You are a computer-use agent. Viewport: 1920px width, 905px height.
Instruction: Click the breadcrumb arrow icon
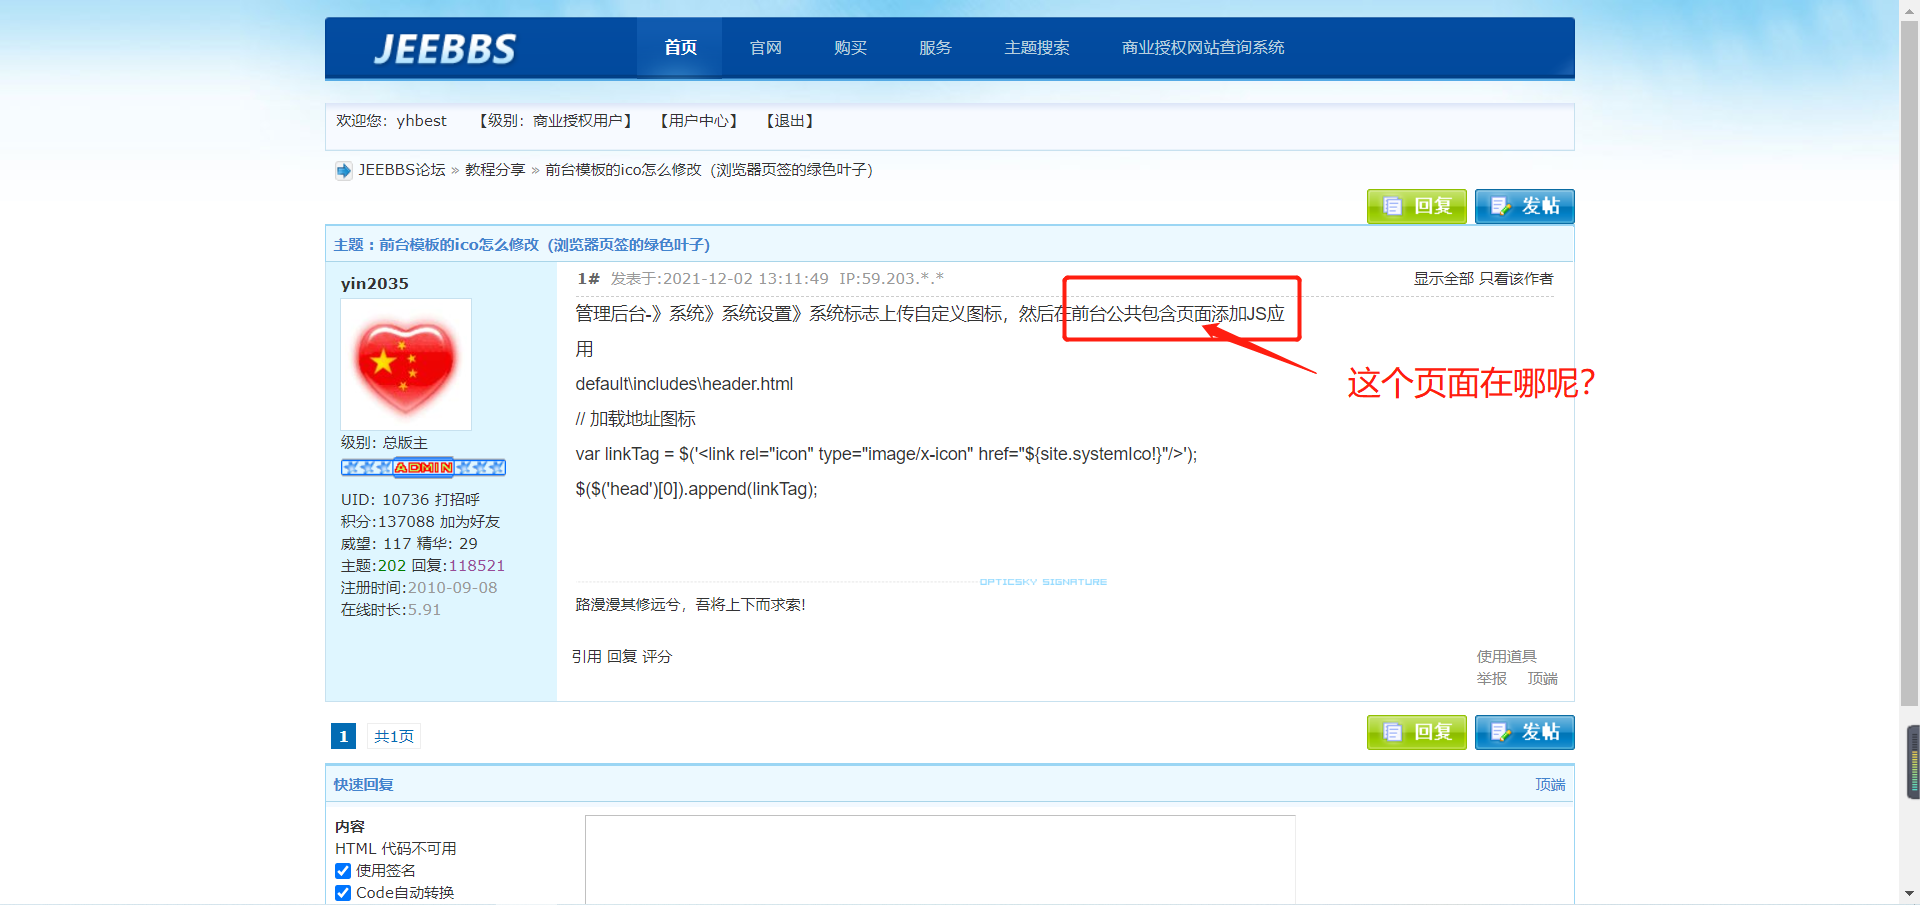coord(343,170)
